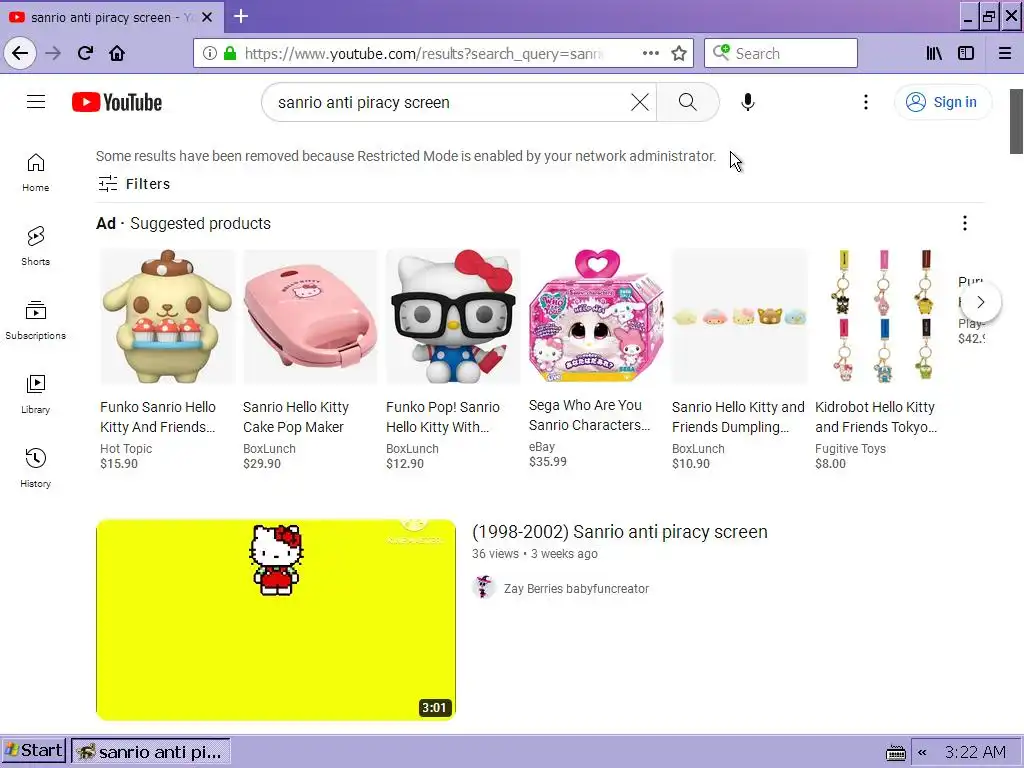Viewport: 1024px width, 768px height.
Task: Open a new tab with the plus button
Action: (x=241, y=16)
